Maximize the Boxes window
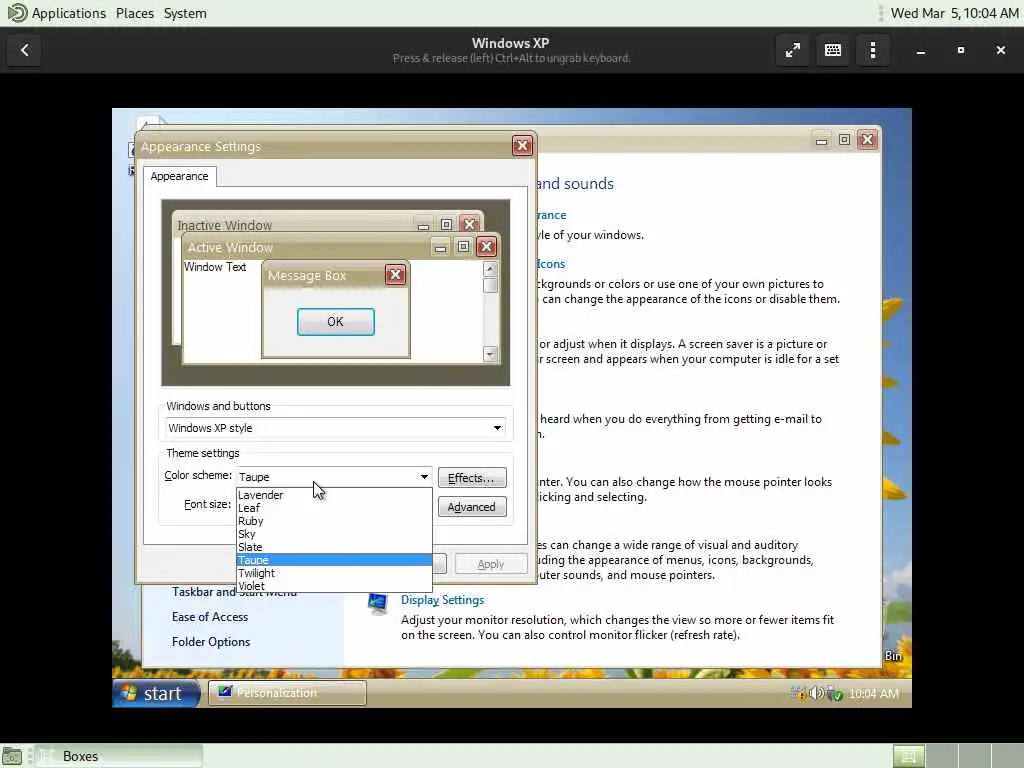Viewport: 1024px width, 768px height. coord(961,50)
